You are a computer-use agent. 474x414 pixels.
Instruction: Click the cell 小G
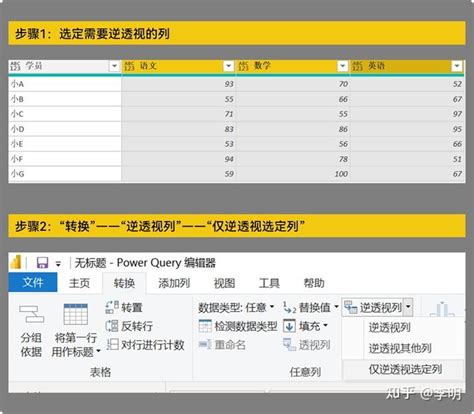click(65, 174)
